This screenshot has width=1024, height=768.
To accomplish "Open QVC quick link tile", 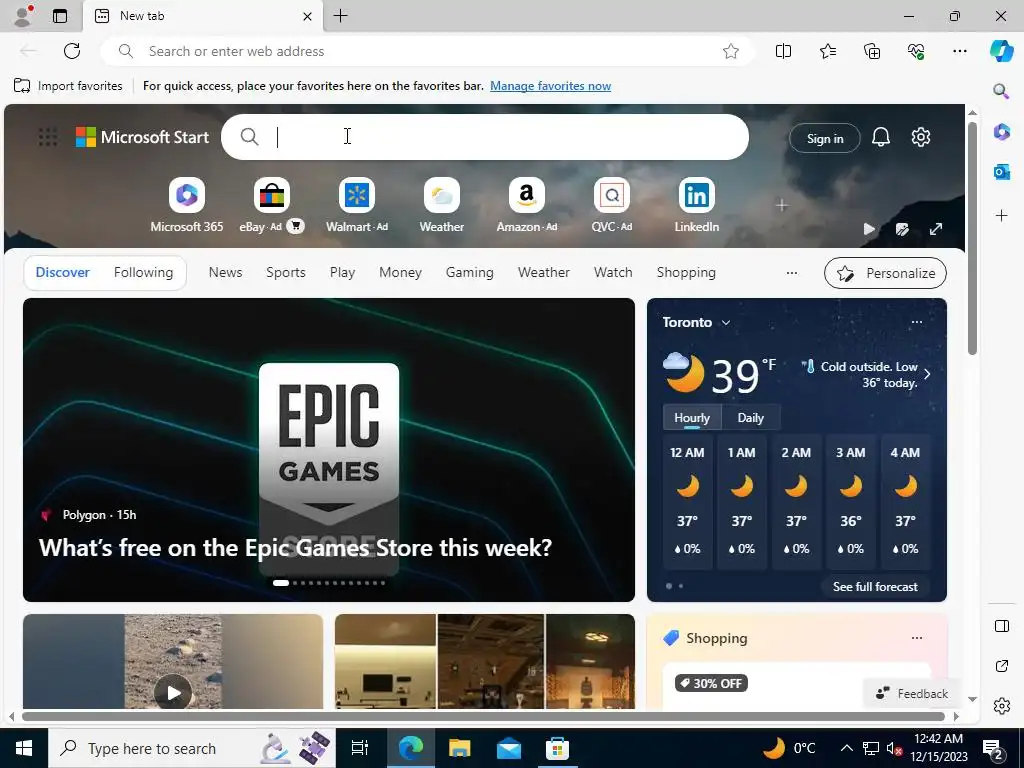I will coord(611,205).
